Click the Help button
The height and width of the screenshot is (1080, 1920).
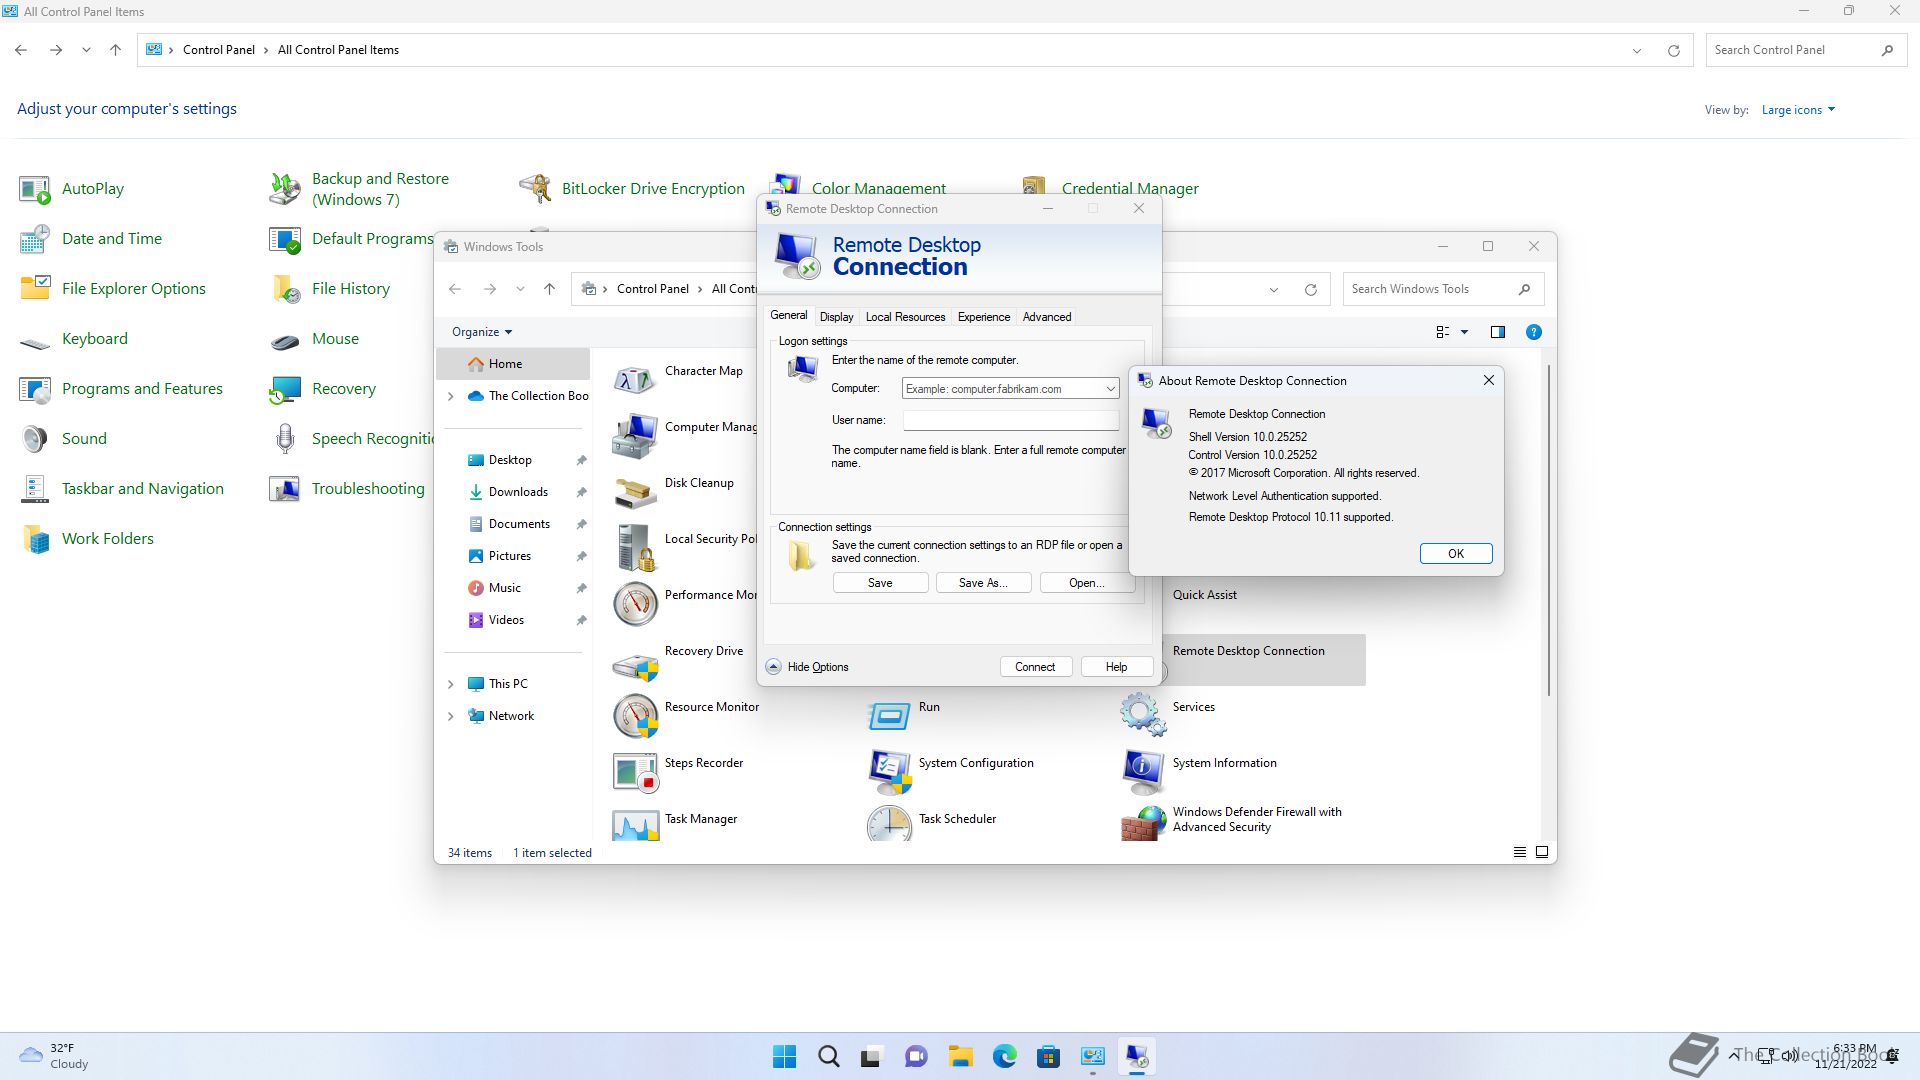pos(1116,667)
